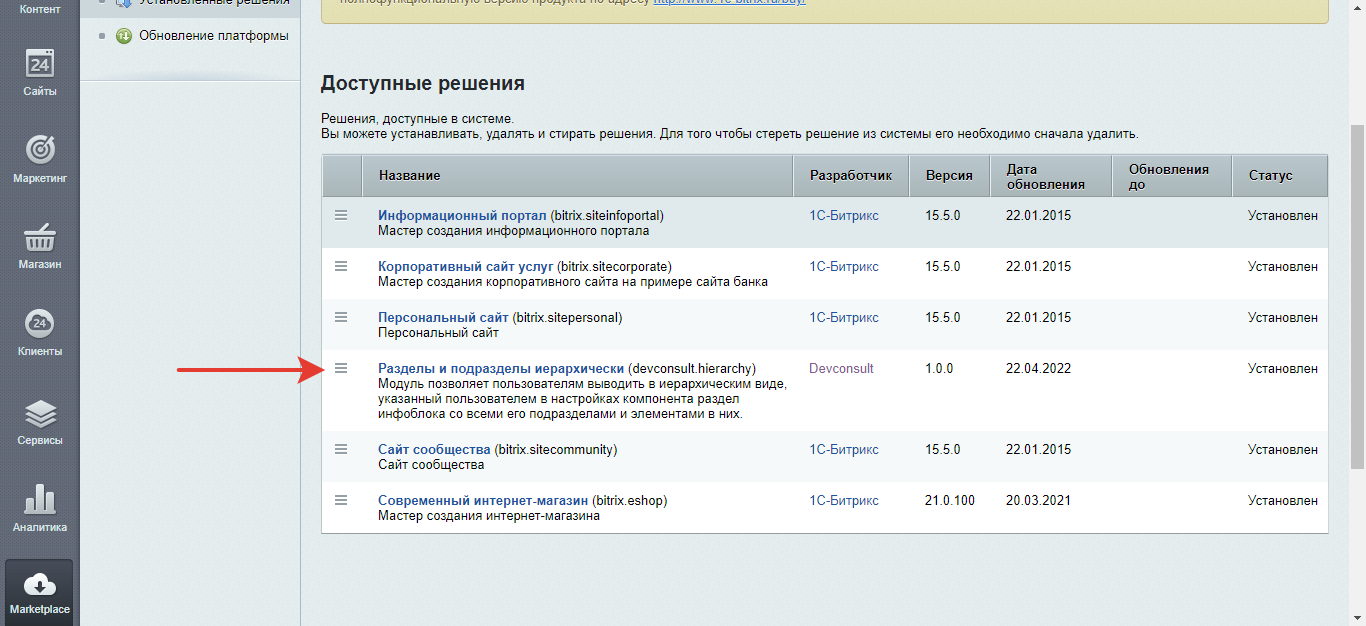Viewport: 1366px width, 626px height.
Task: Open the Клиенты sidebar section
Action: click(40, 332)
